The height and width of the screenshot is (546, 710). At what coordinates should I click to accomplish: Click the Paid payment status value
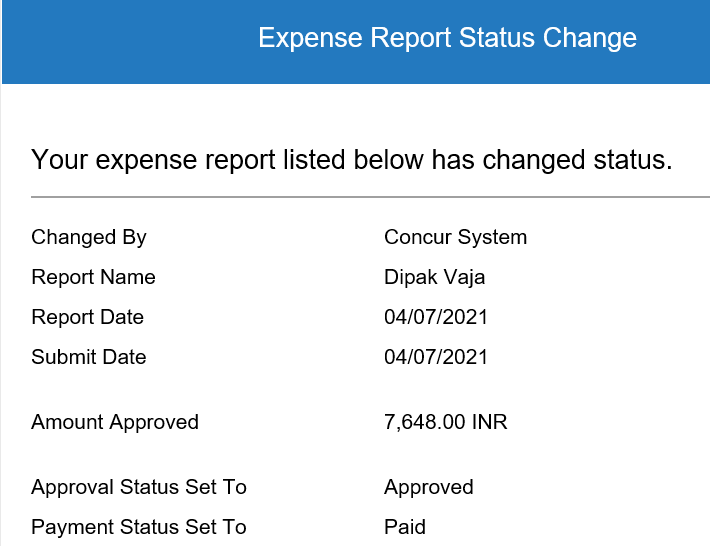click(x=405, y=527)
